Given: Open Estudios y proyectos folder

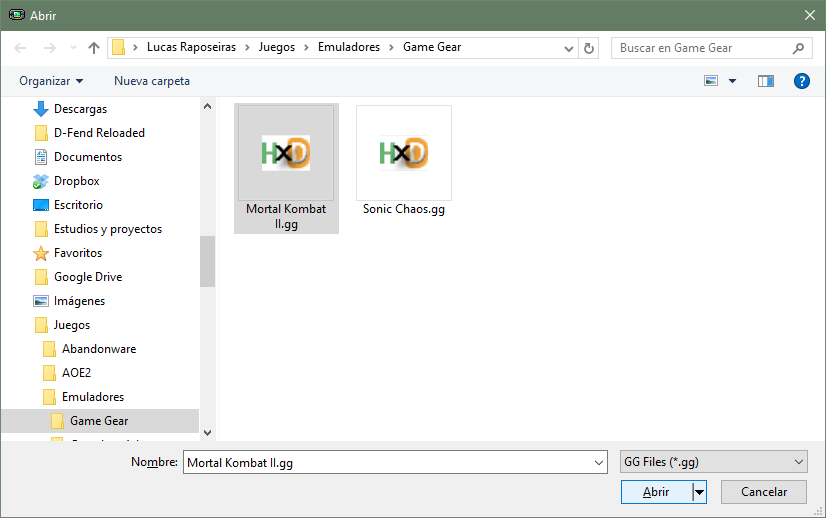Looking at the screenshot, I should click(108, 229).
